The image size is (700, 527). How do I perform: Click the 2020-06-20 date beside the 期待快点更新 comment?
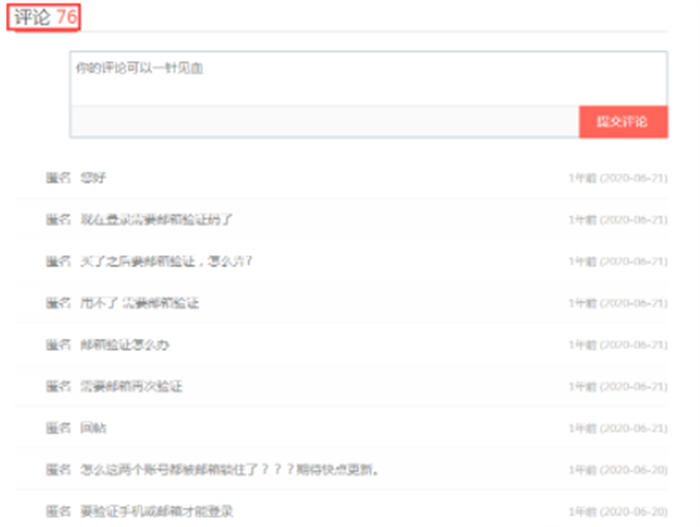[617, 471]
